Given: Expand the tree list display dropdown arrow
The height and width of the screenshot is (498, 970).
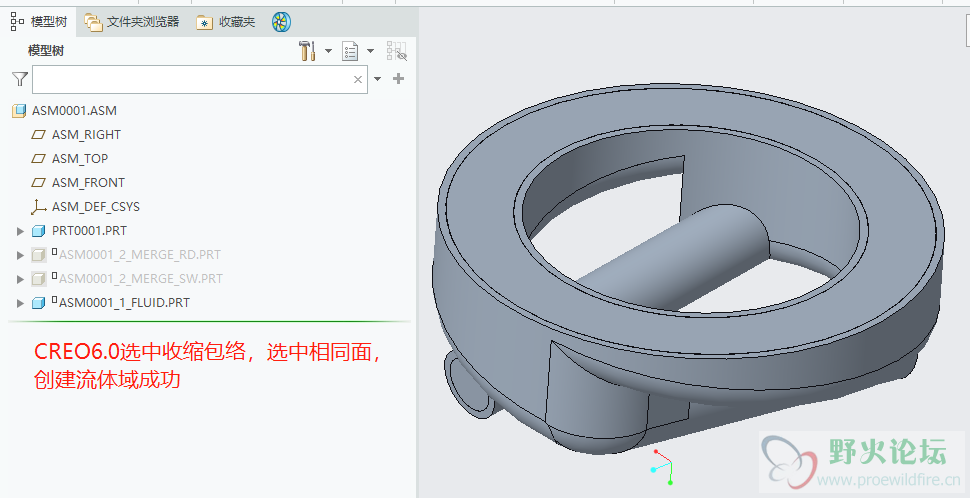Looking at the screenshot, I should click(371, 51).
